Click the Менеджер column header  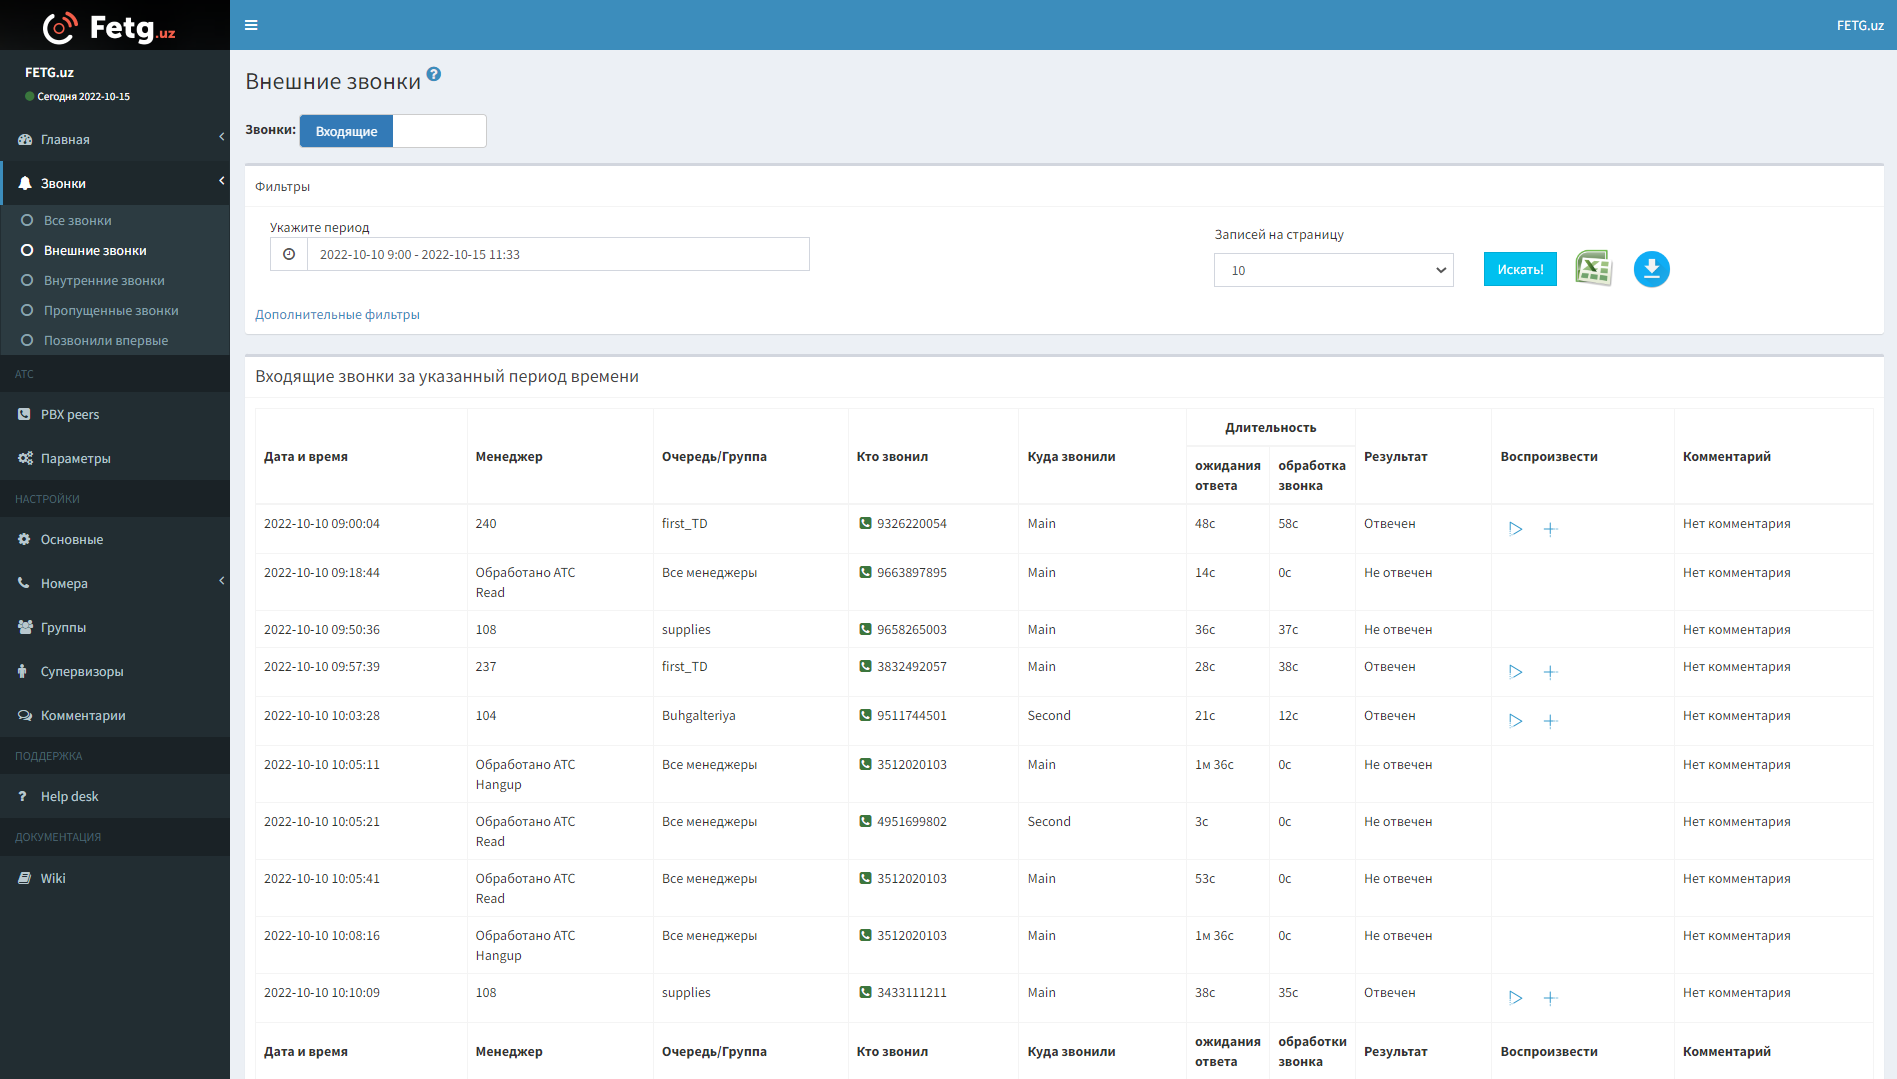pyautogui.click(x=509, y=456)
